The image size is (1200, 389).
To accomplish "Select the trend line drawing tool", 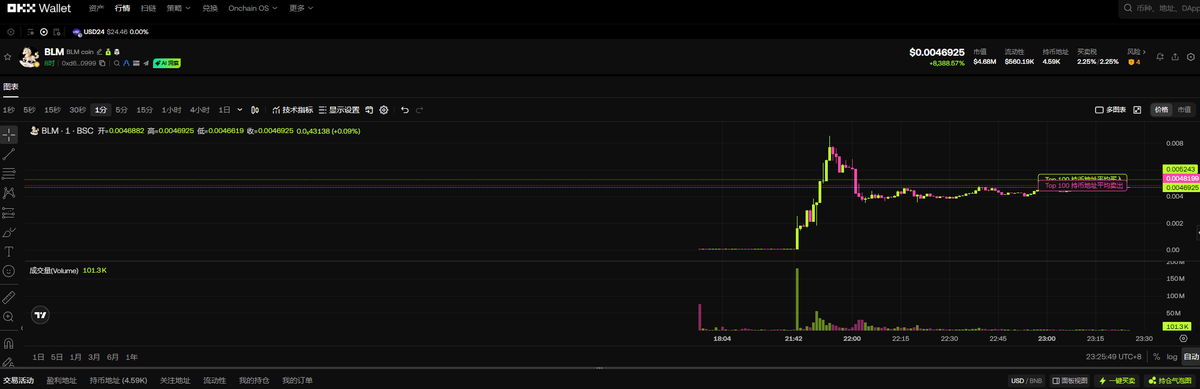I will (x=9, y=154).
